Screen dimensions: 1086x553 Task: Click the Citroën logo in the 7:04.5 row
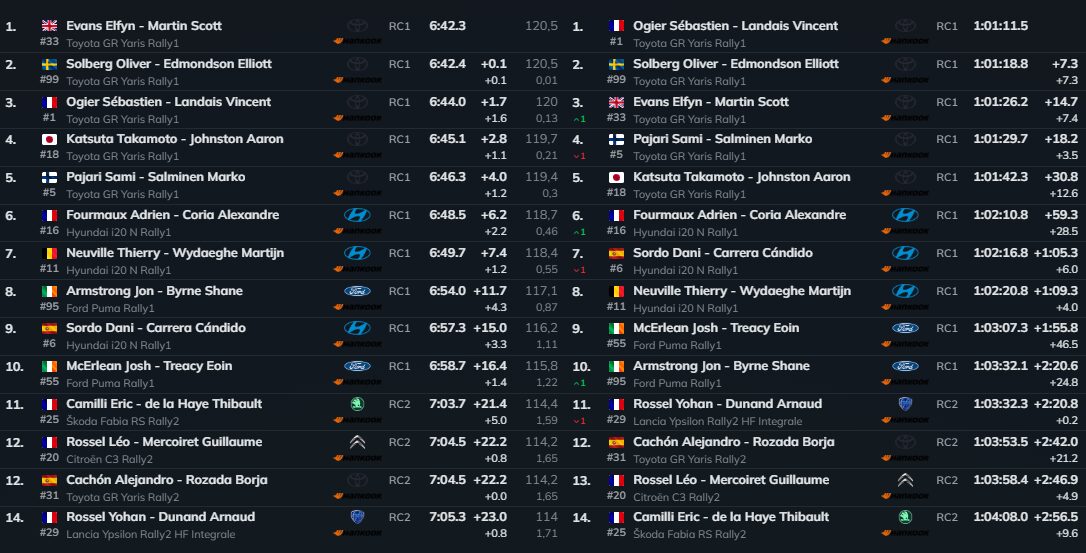pos(357,442)
